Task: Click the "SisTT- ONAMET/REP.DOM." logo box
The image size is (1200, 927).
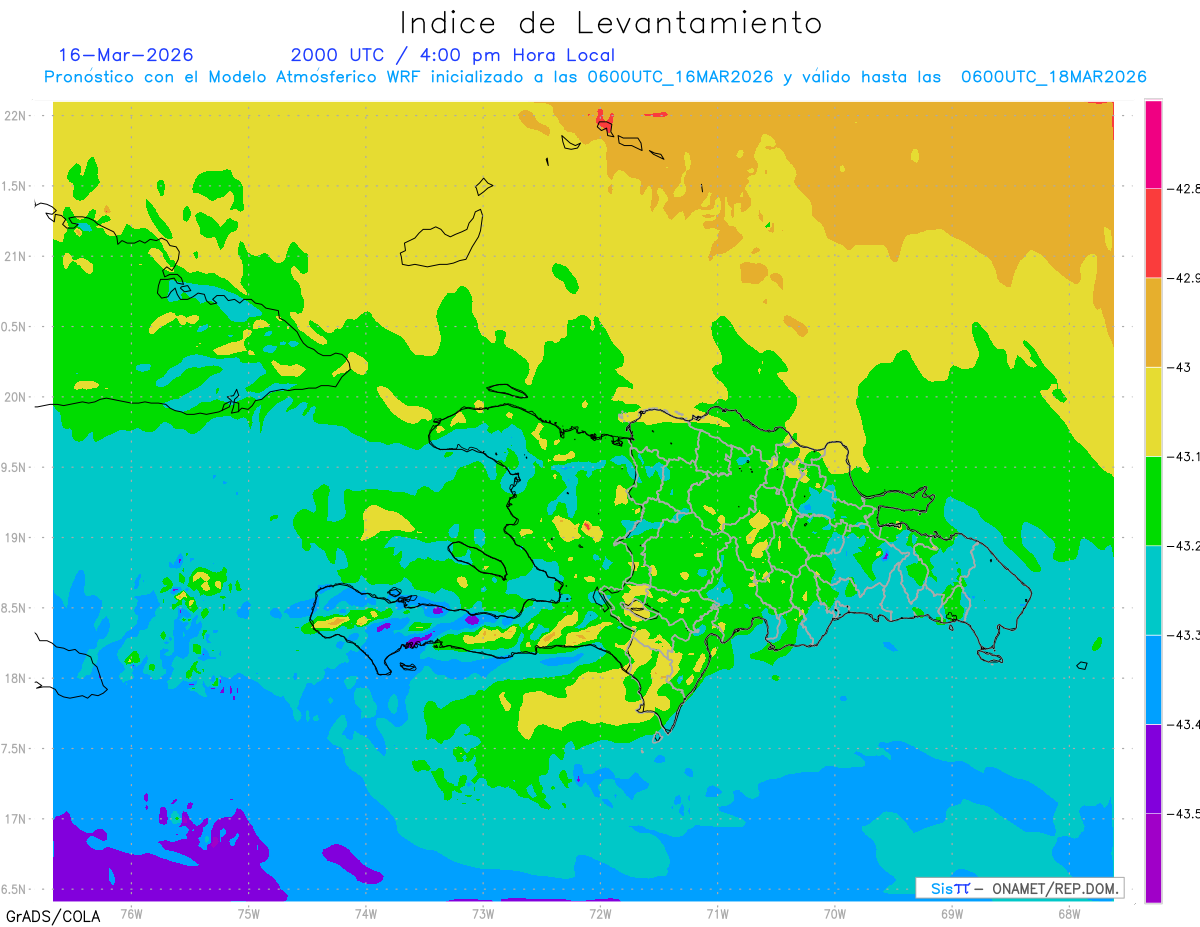Action: coord(1019,888)
